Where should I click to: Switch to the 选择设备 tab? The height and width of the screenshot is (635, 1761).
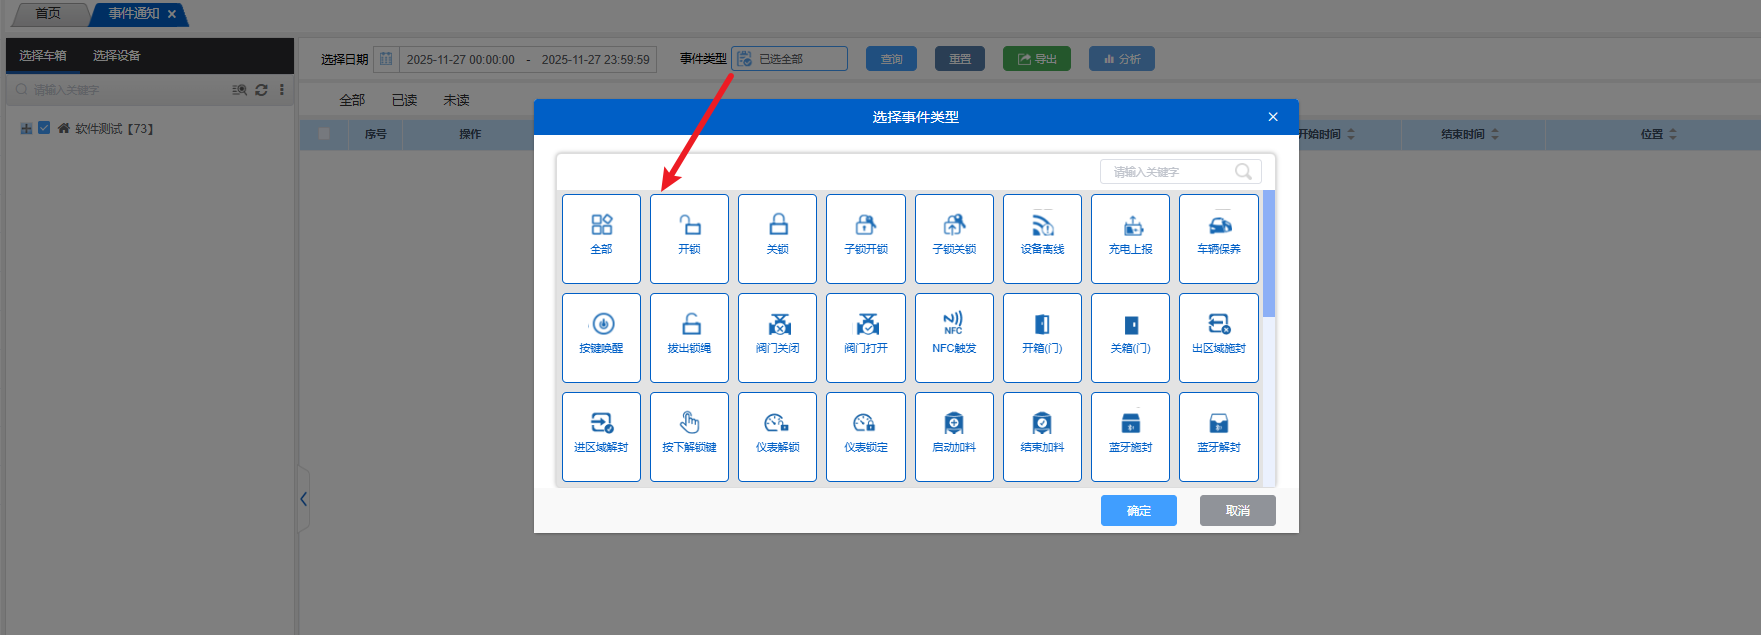tap(116, 56)
